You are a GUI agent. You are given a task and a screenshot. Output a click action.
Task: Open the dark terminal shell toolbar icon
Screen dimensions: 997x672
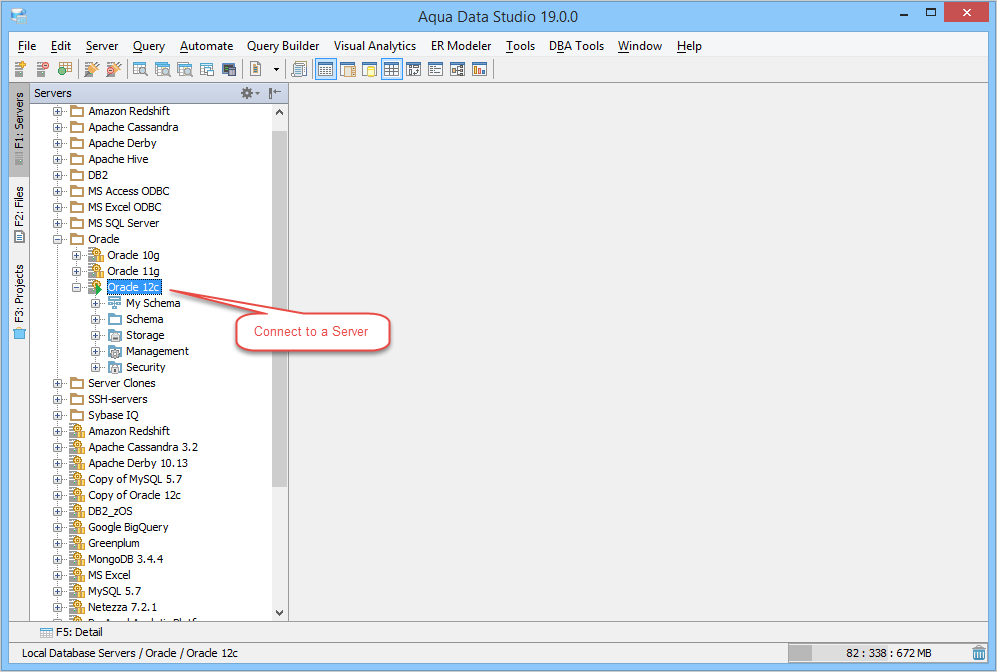click(x=229, y=69)
